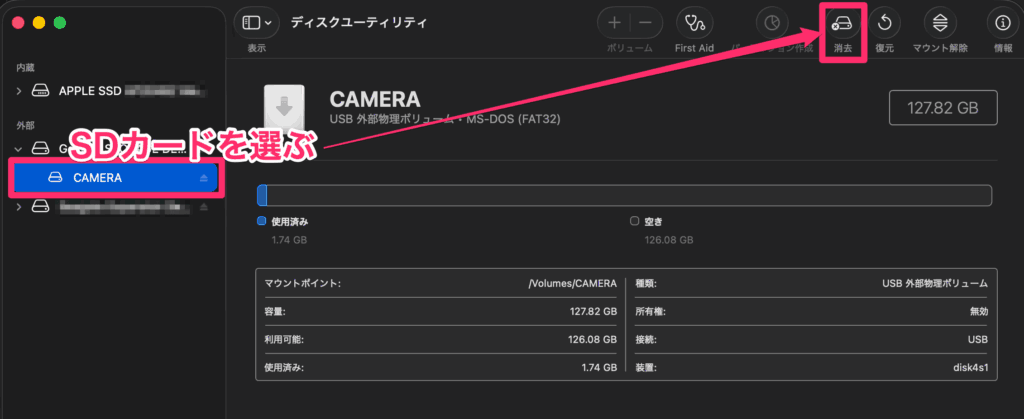
Task: Unmount volume with マウント解除 icon
Action: (x=938, y=23)
